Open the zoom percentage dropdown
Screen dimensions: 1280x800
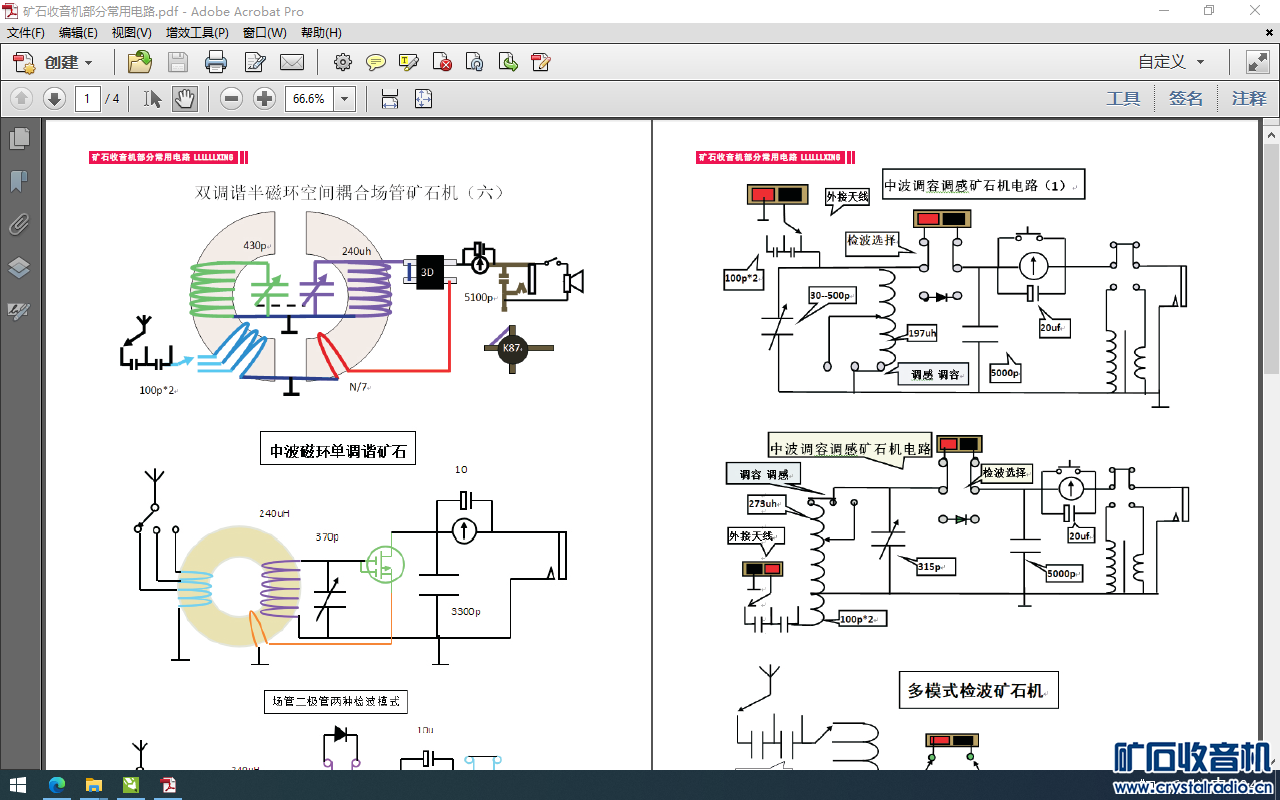point(345,99)
